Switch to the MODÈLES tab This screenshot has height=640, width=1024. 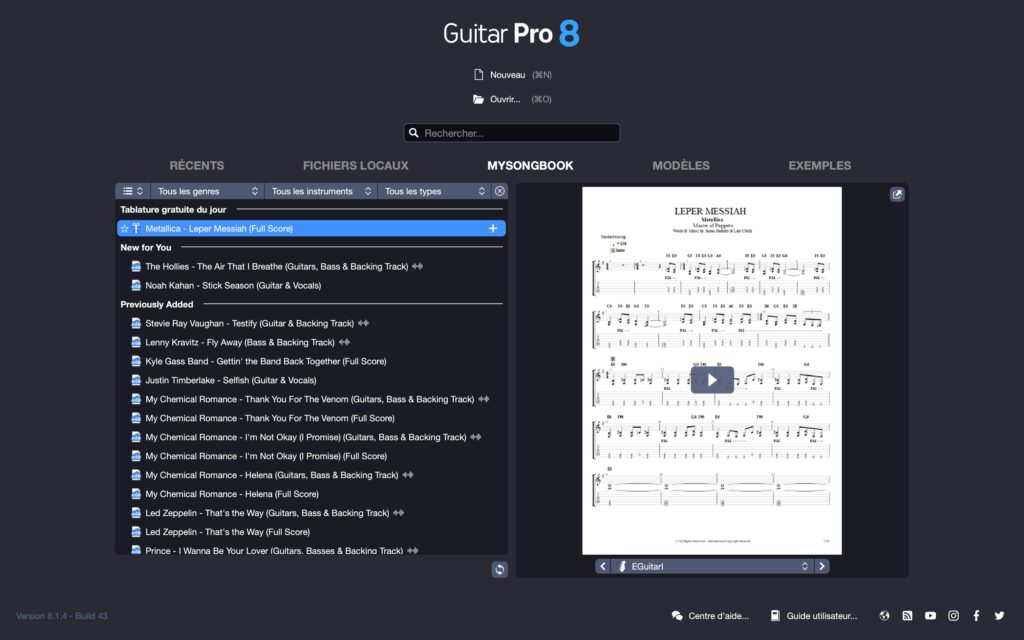[680, 165]
